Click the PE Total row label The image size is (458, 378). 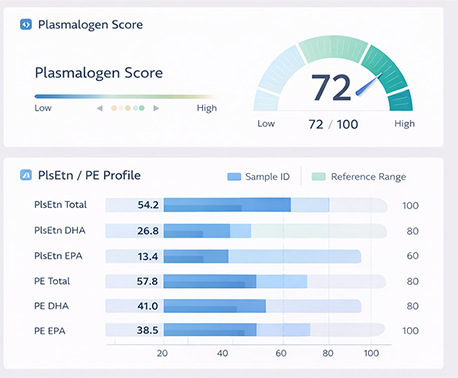(52, 281)
